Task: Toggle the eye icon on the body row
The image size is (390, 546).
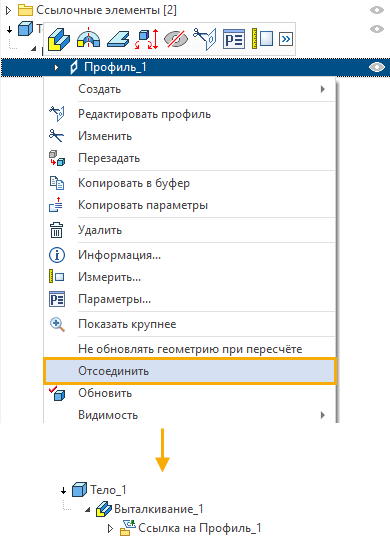Action: 377,29
